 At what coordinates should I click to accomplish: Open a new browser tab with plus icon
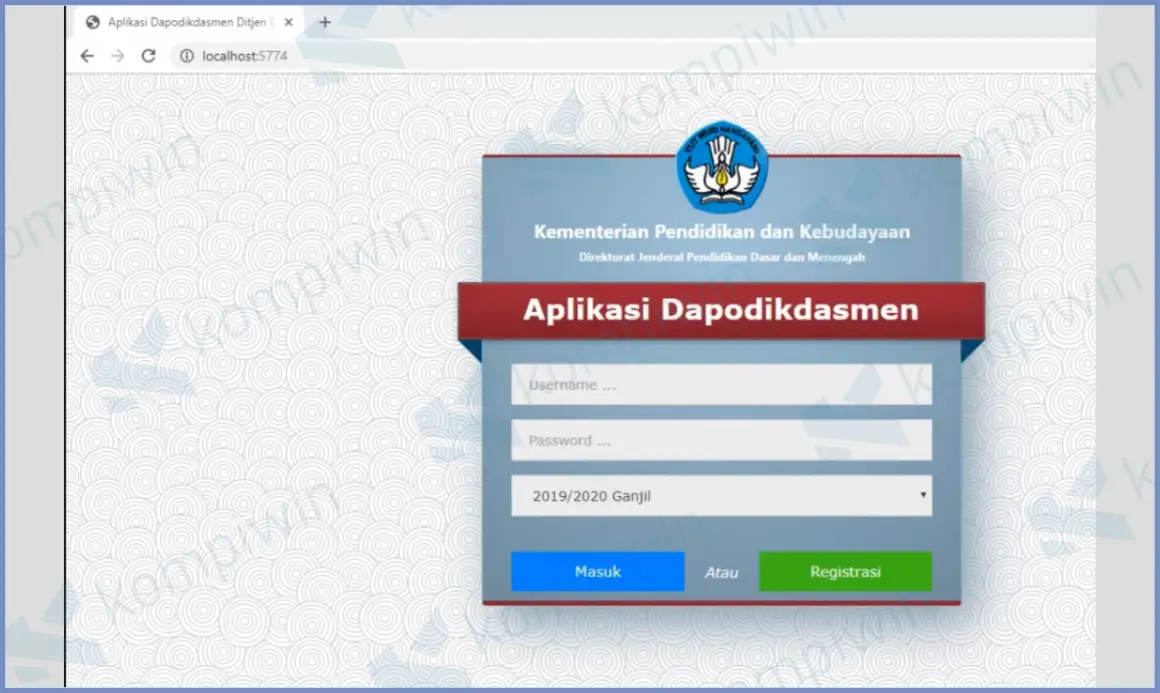[x=324, y=21]
